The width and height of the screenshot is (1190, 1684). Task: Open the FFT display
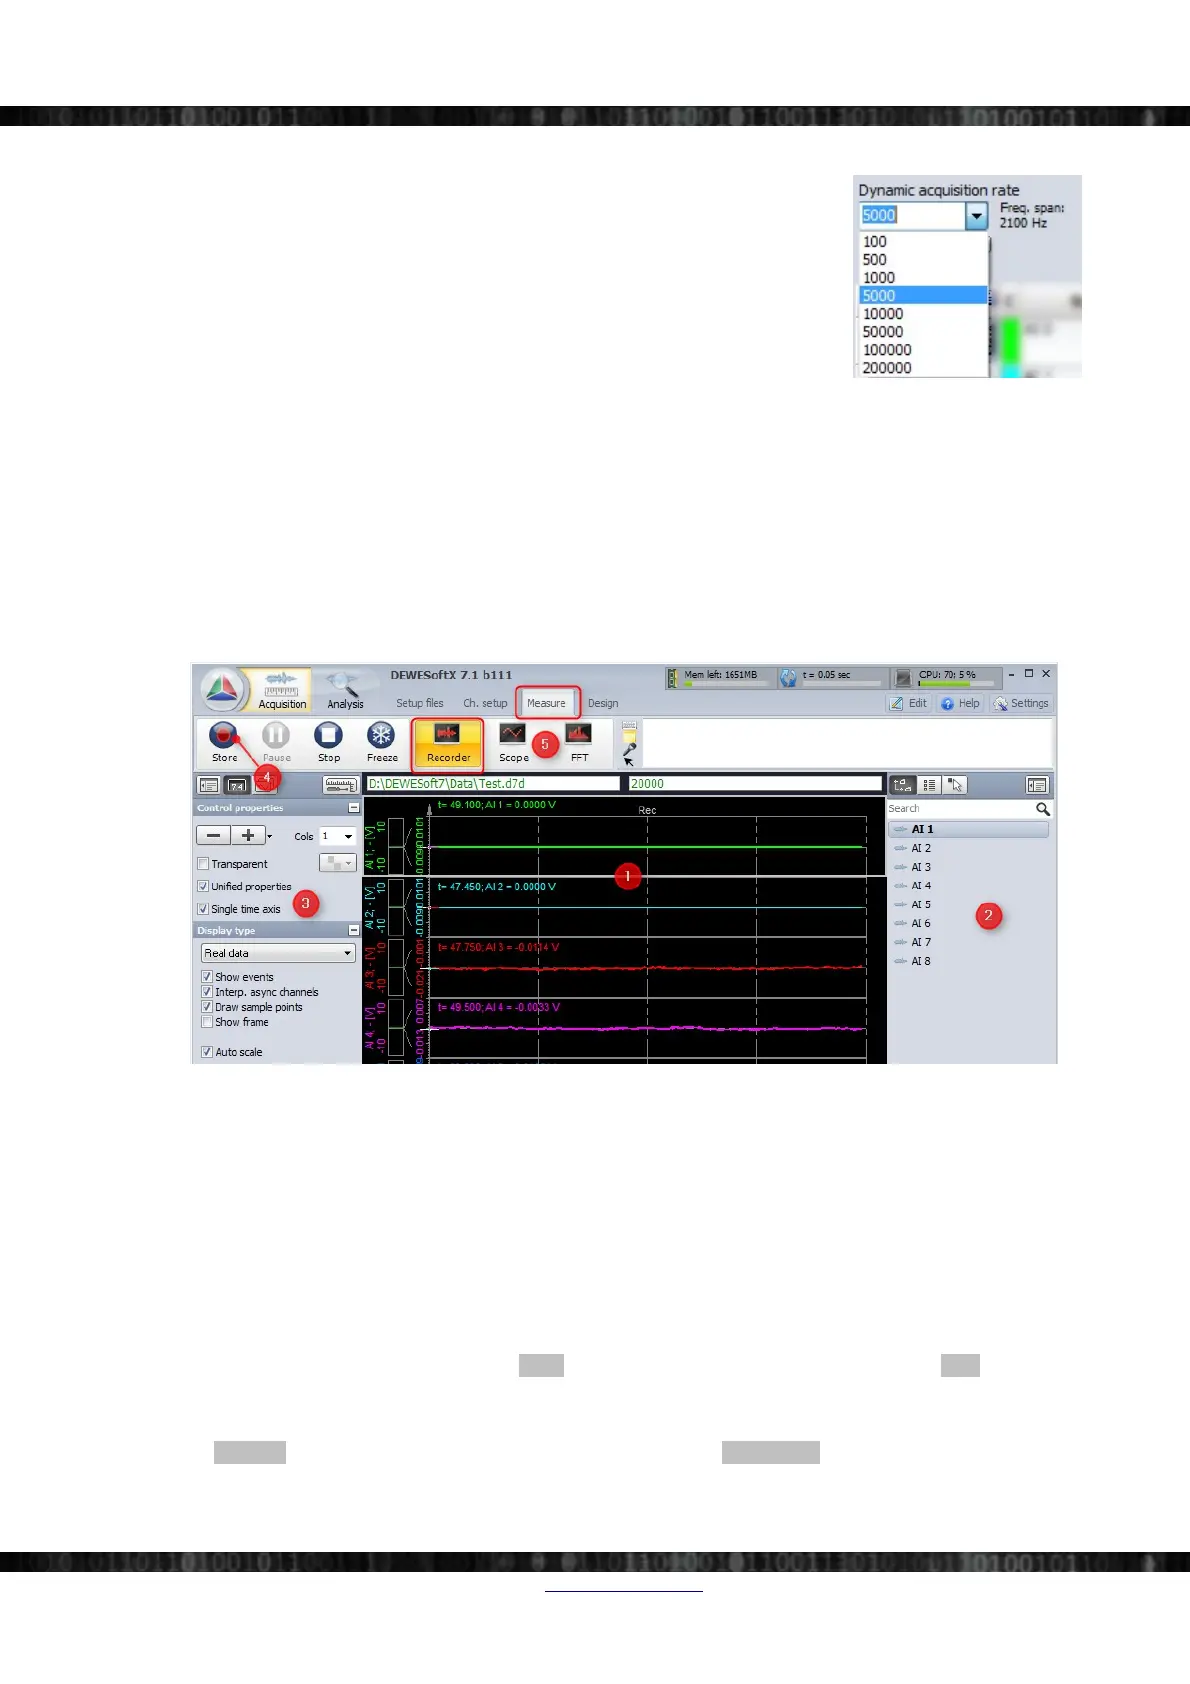pyautogui.click(x=579, y=743)
